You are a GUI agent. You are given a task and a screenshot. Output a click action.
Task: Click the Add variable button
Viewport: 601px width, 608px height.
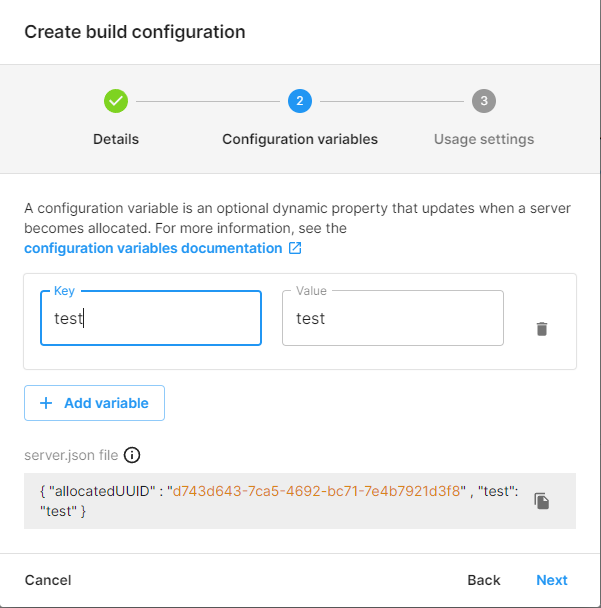pos(95,403)
